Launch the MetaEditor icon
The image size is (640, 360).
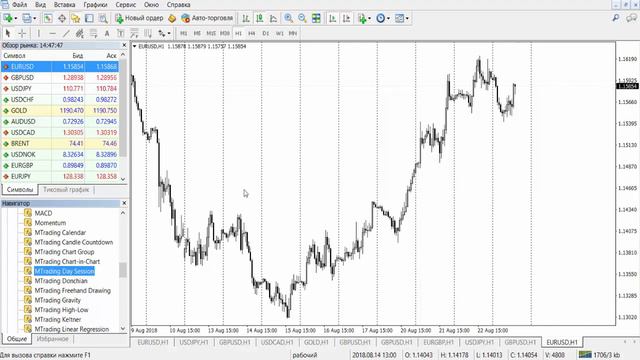pyautogui.click(x=172, y=18)
